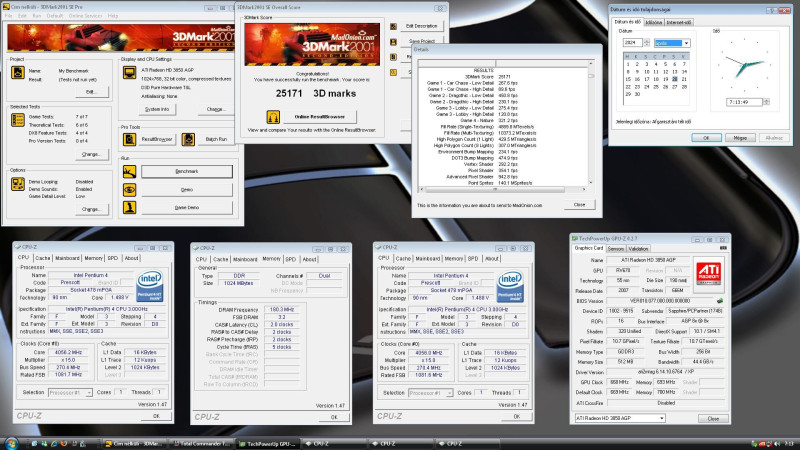Click Change button under Options

tap(91, 209)
